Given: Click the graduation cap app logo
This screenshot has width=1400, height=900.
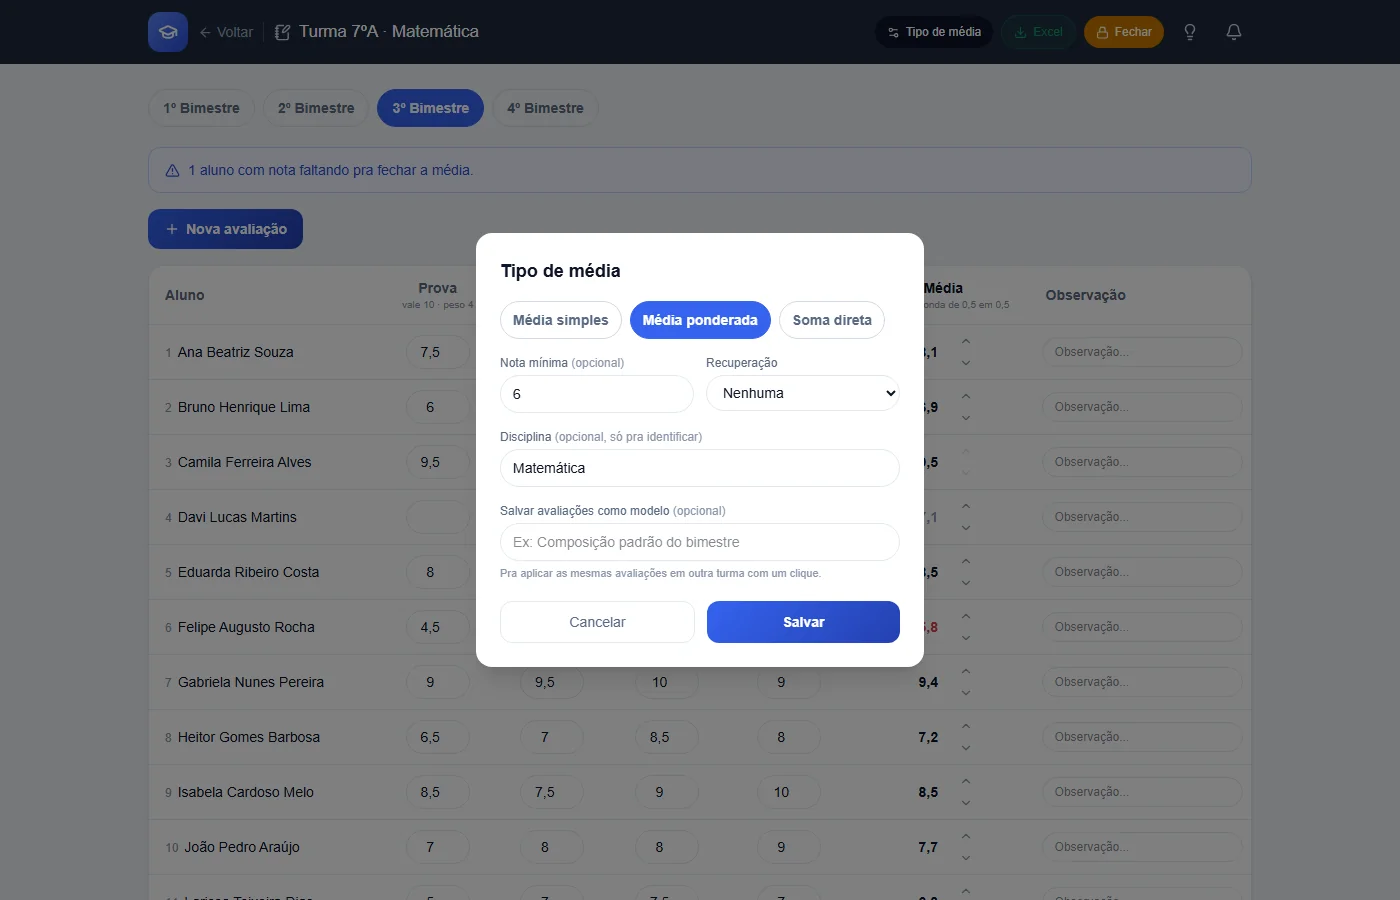Looking at the screenshot, I should [x=168, y=32].
